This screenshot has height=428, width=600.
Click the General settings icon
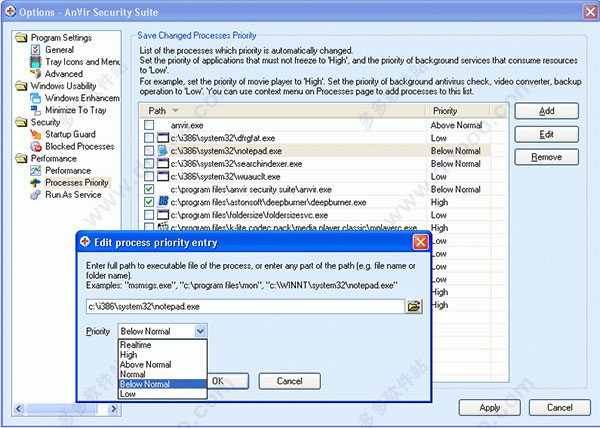(x=36, y=49)
